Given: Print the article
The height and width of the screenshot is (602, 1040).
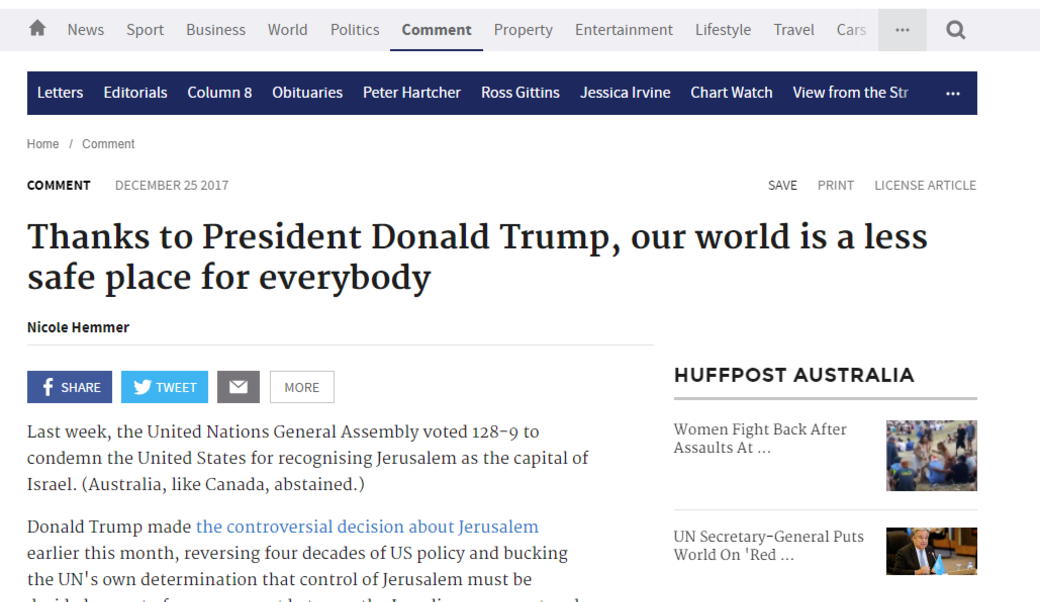Looking at the screenshot, I should point(836,185).
